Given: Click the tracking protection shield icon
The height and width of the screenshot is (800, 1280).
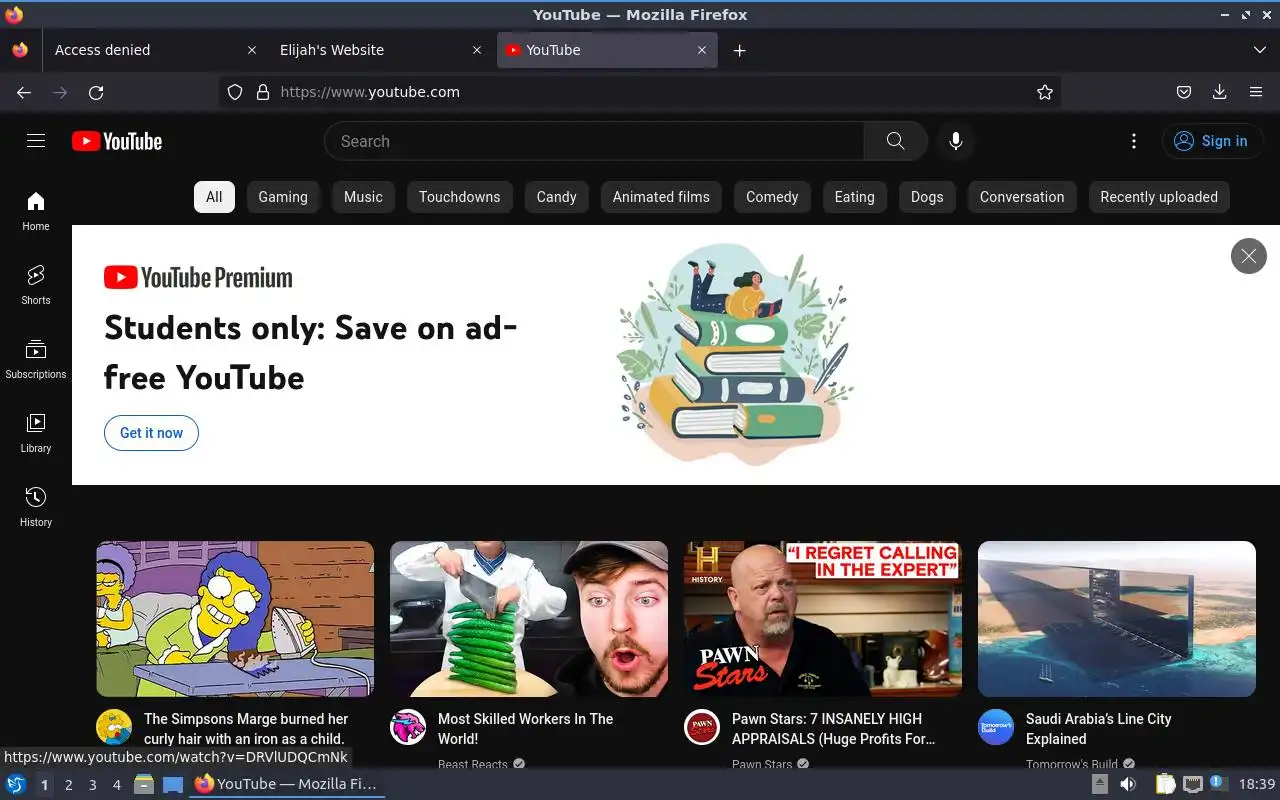Looking at the screenshot, I should (235, 92).
